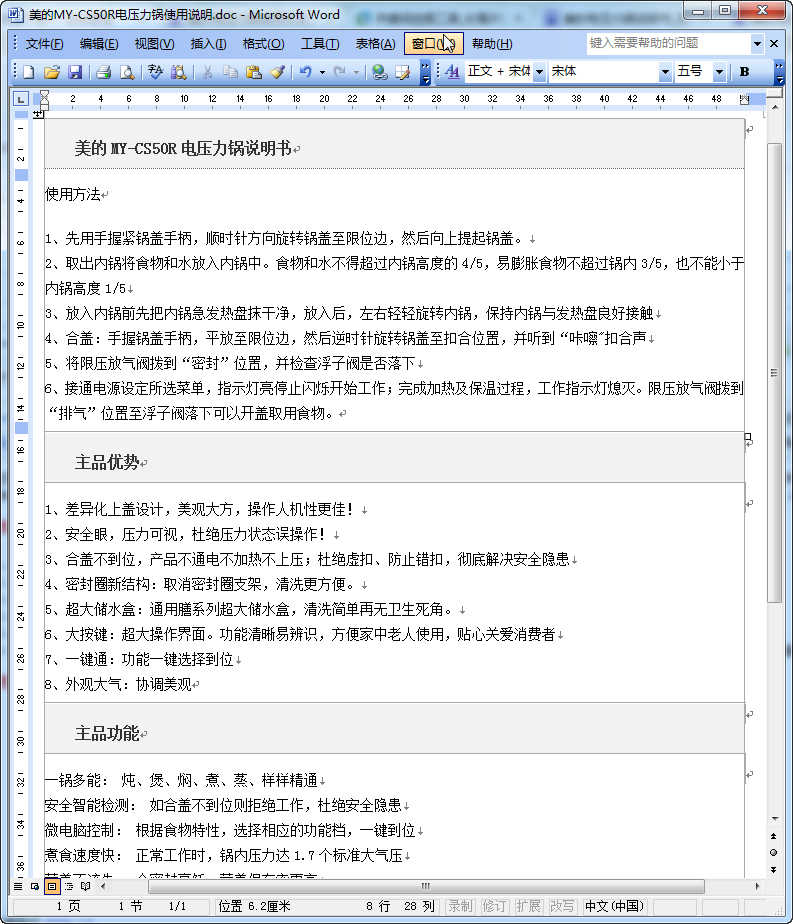Click the ruler tab selector box
The image size is (793, 924).
[x=21, y=98]
